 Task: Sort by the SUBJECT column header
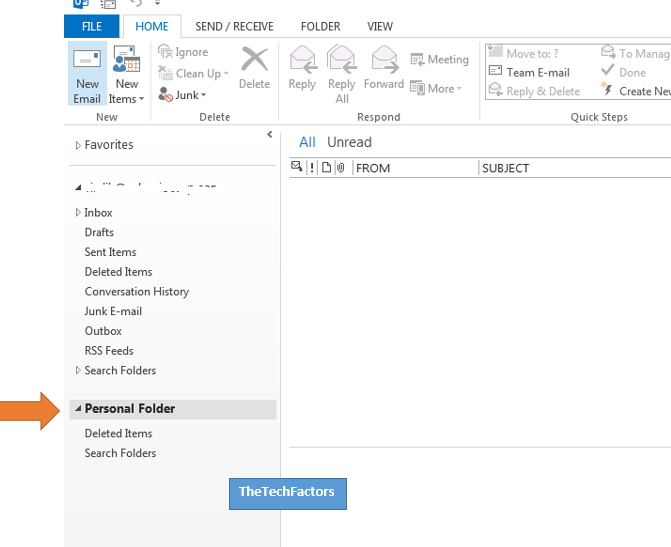point(576,168)
